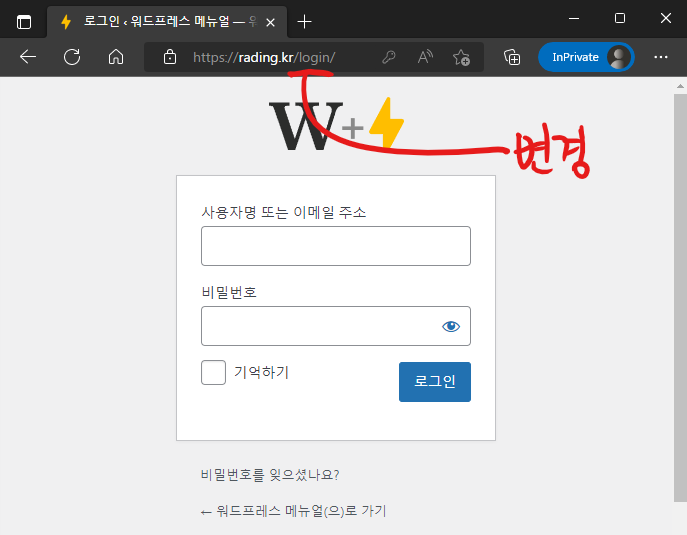Go back with the browser back arrow
This screenshot has height=535, width=687.
click(x=28, y=57)
